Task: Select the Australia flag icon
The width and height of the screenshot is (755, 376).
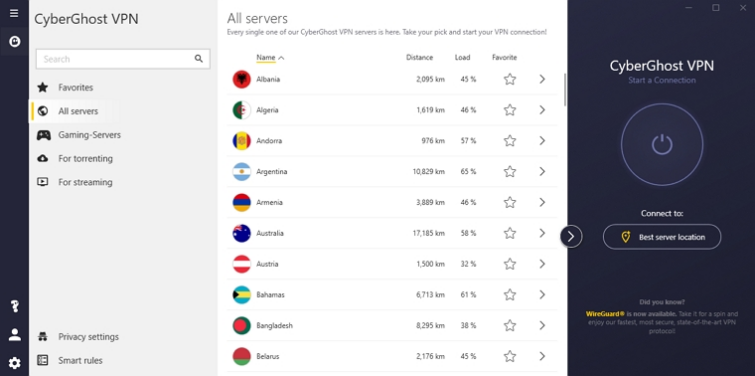Action: pos(241,233)
